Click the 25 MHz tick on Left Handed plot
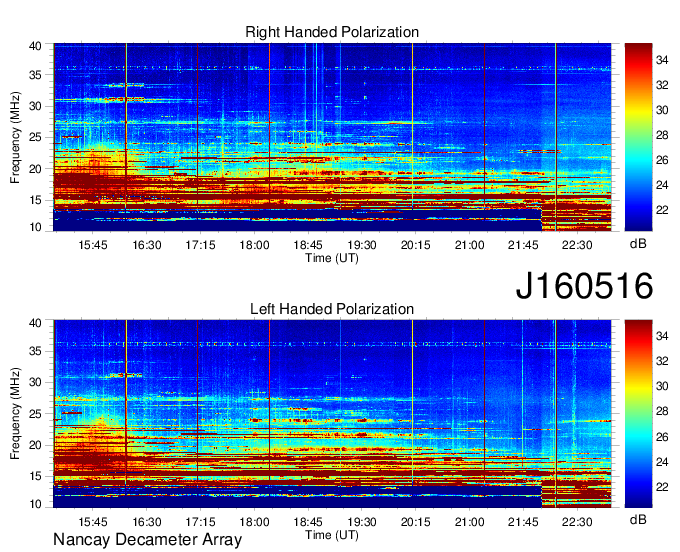The image size is (680, 552). click(x=36, y=414)
